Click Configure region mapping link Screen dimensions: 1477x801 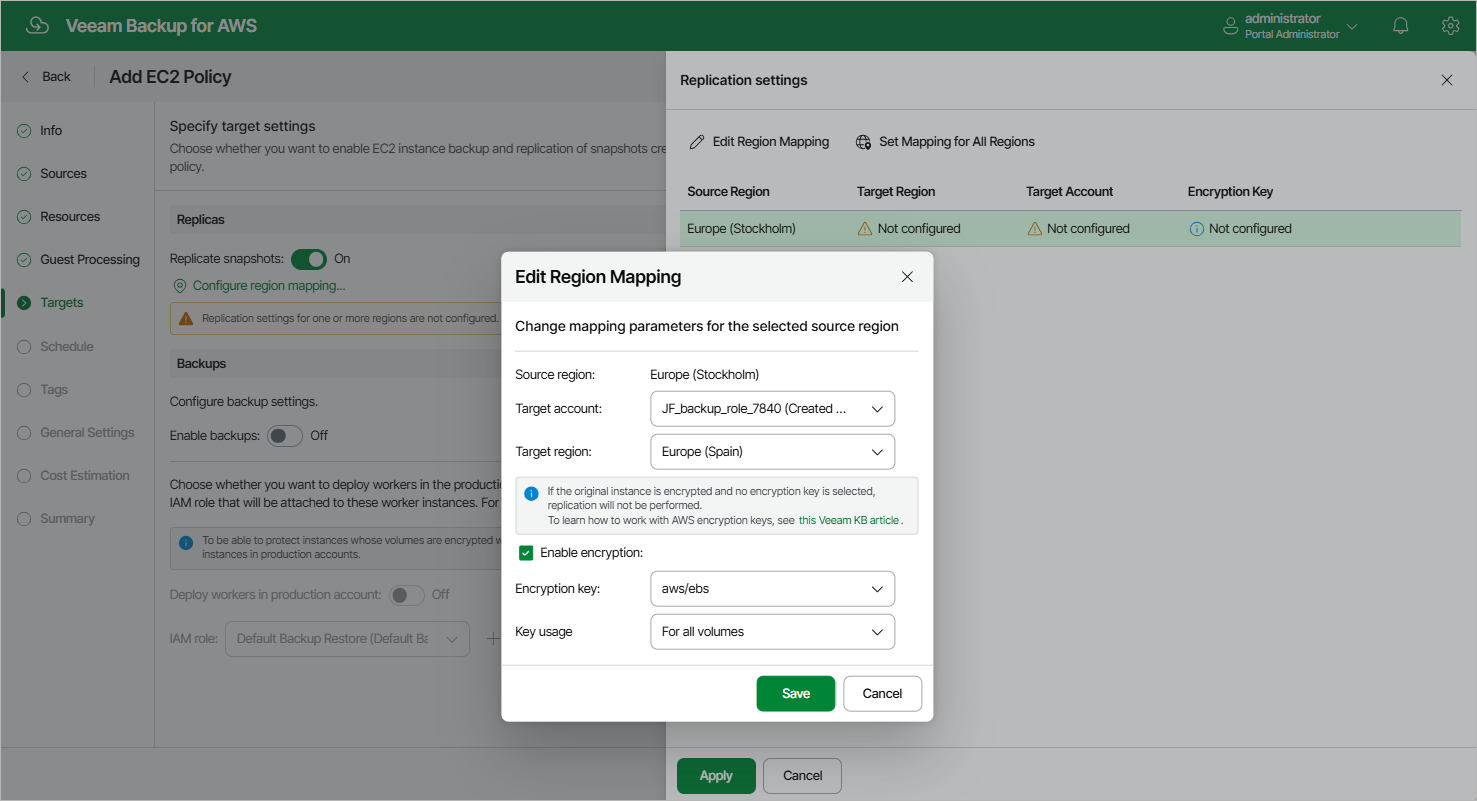(269, 286)
